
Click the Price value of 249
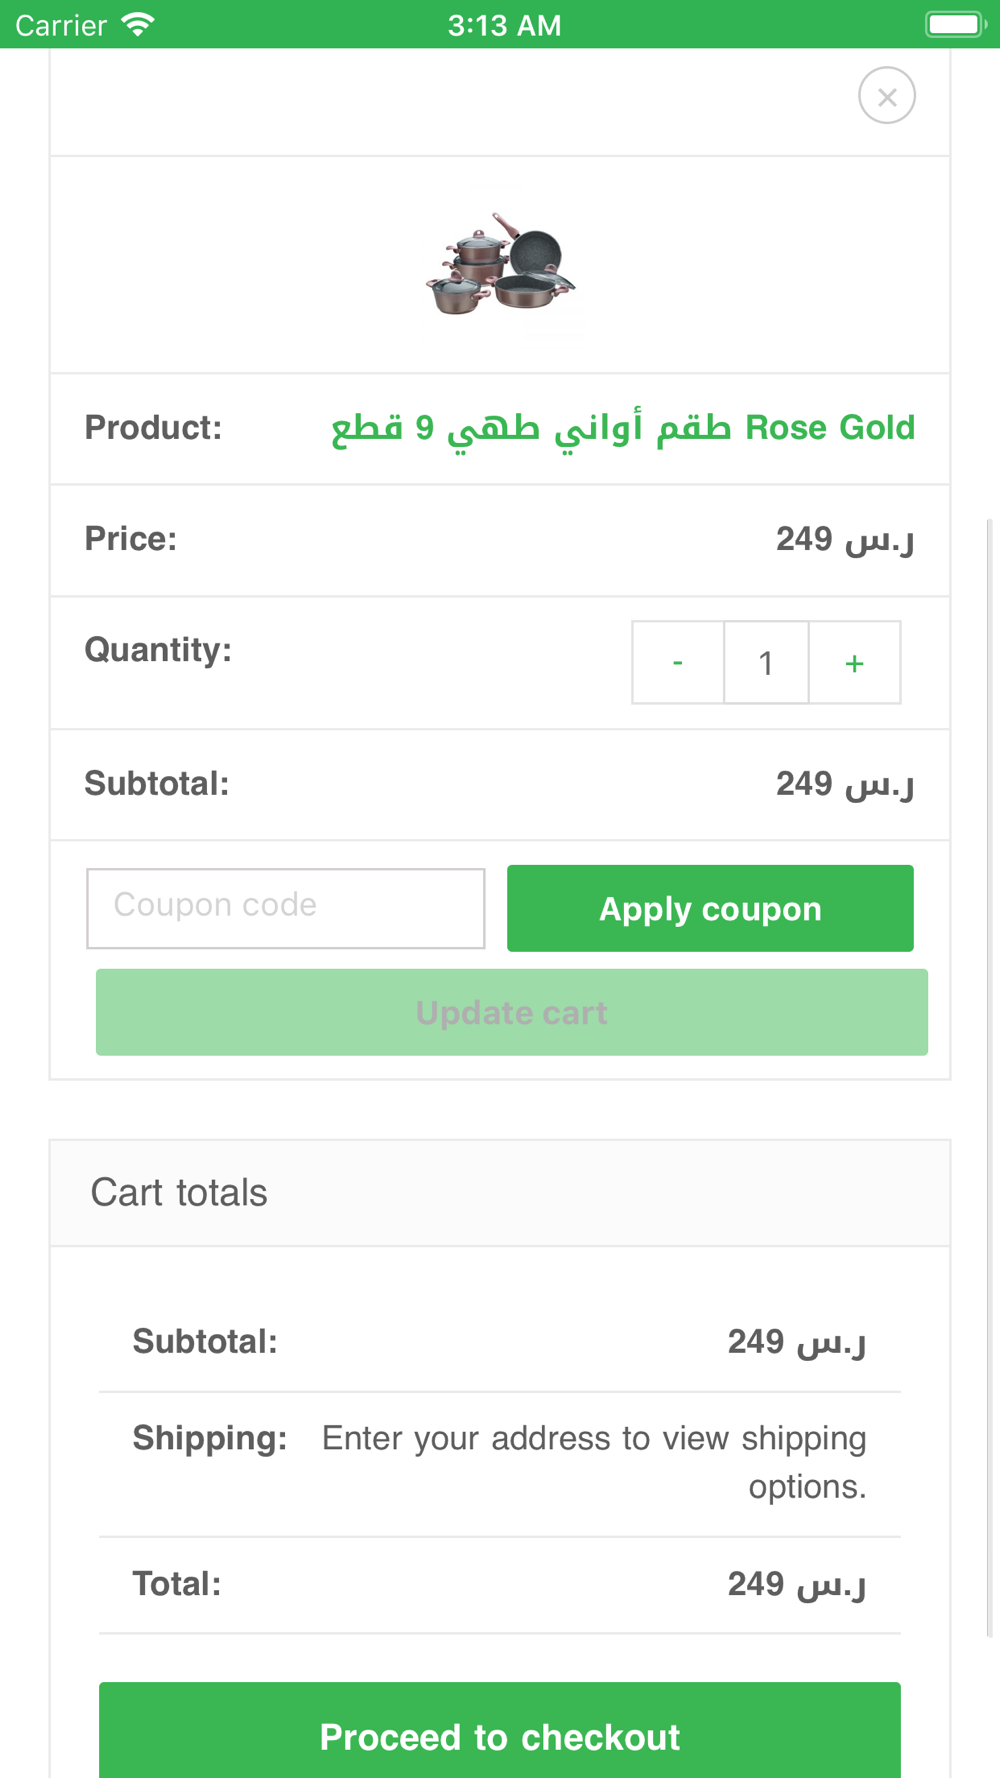[x=844, y=540]
